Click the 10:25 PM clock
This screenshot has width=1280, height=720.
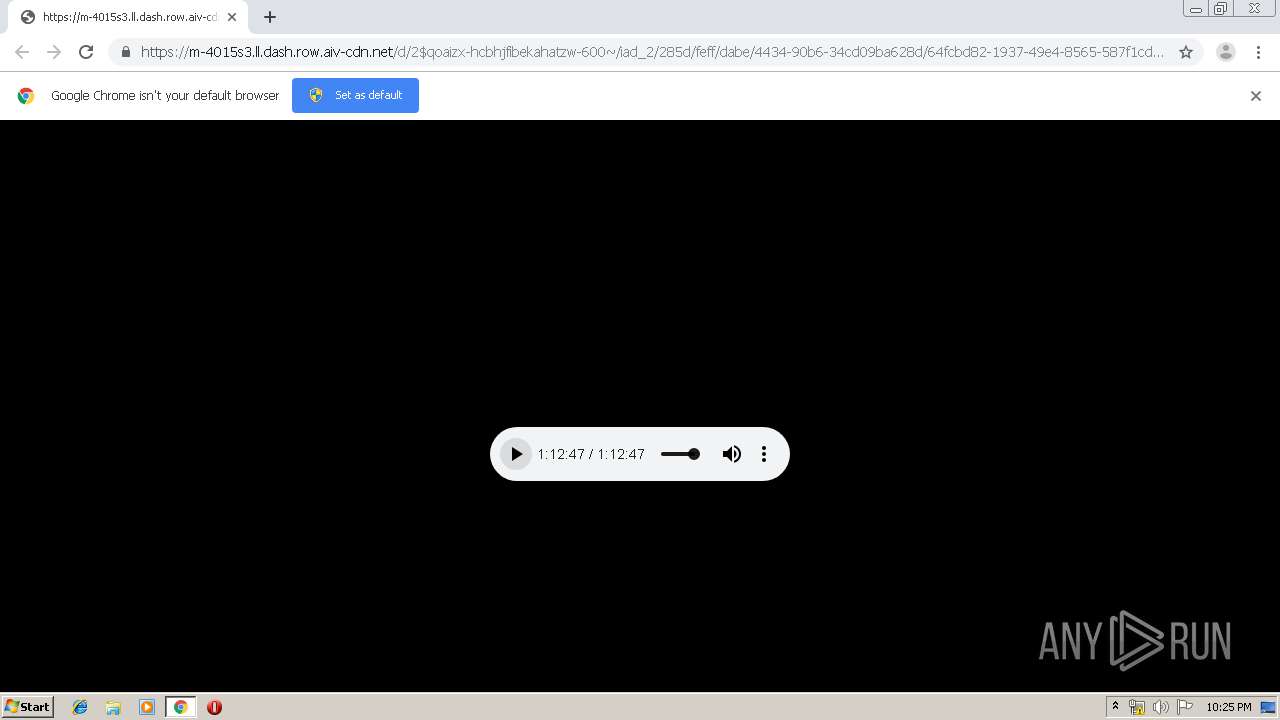click(1228, 707)
